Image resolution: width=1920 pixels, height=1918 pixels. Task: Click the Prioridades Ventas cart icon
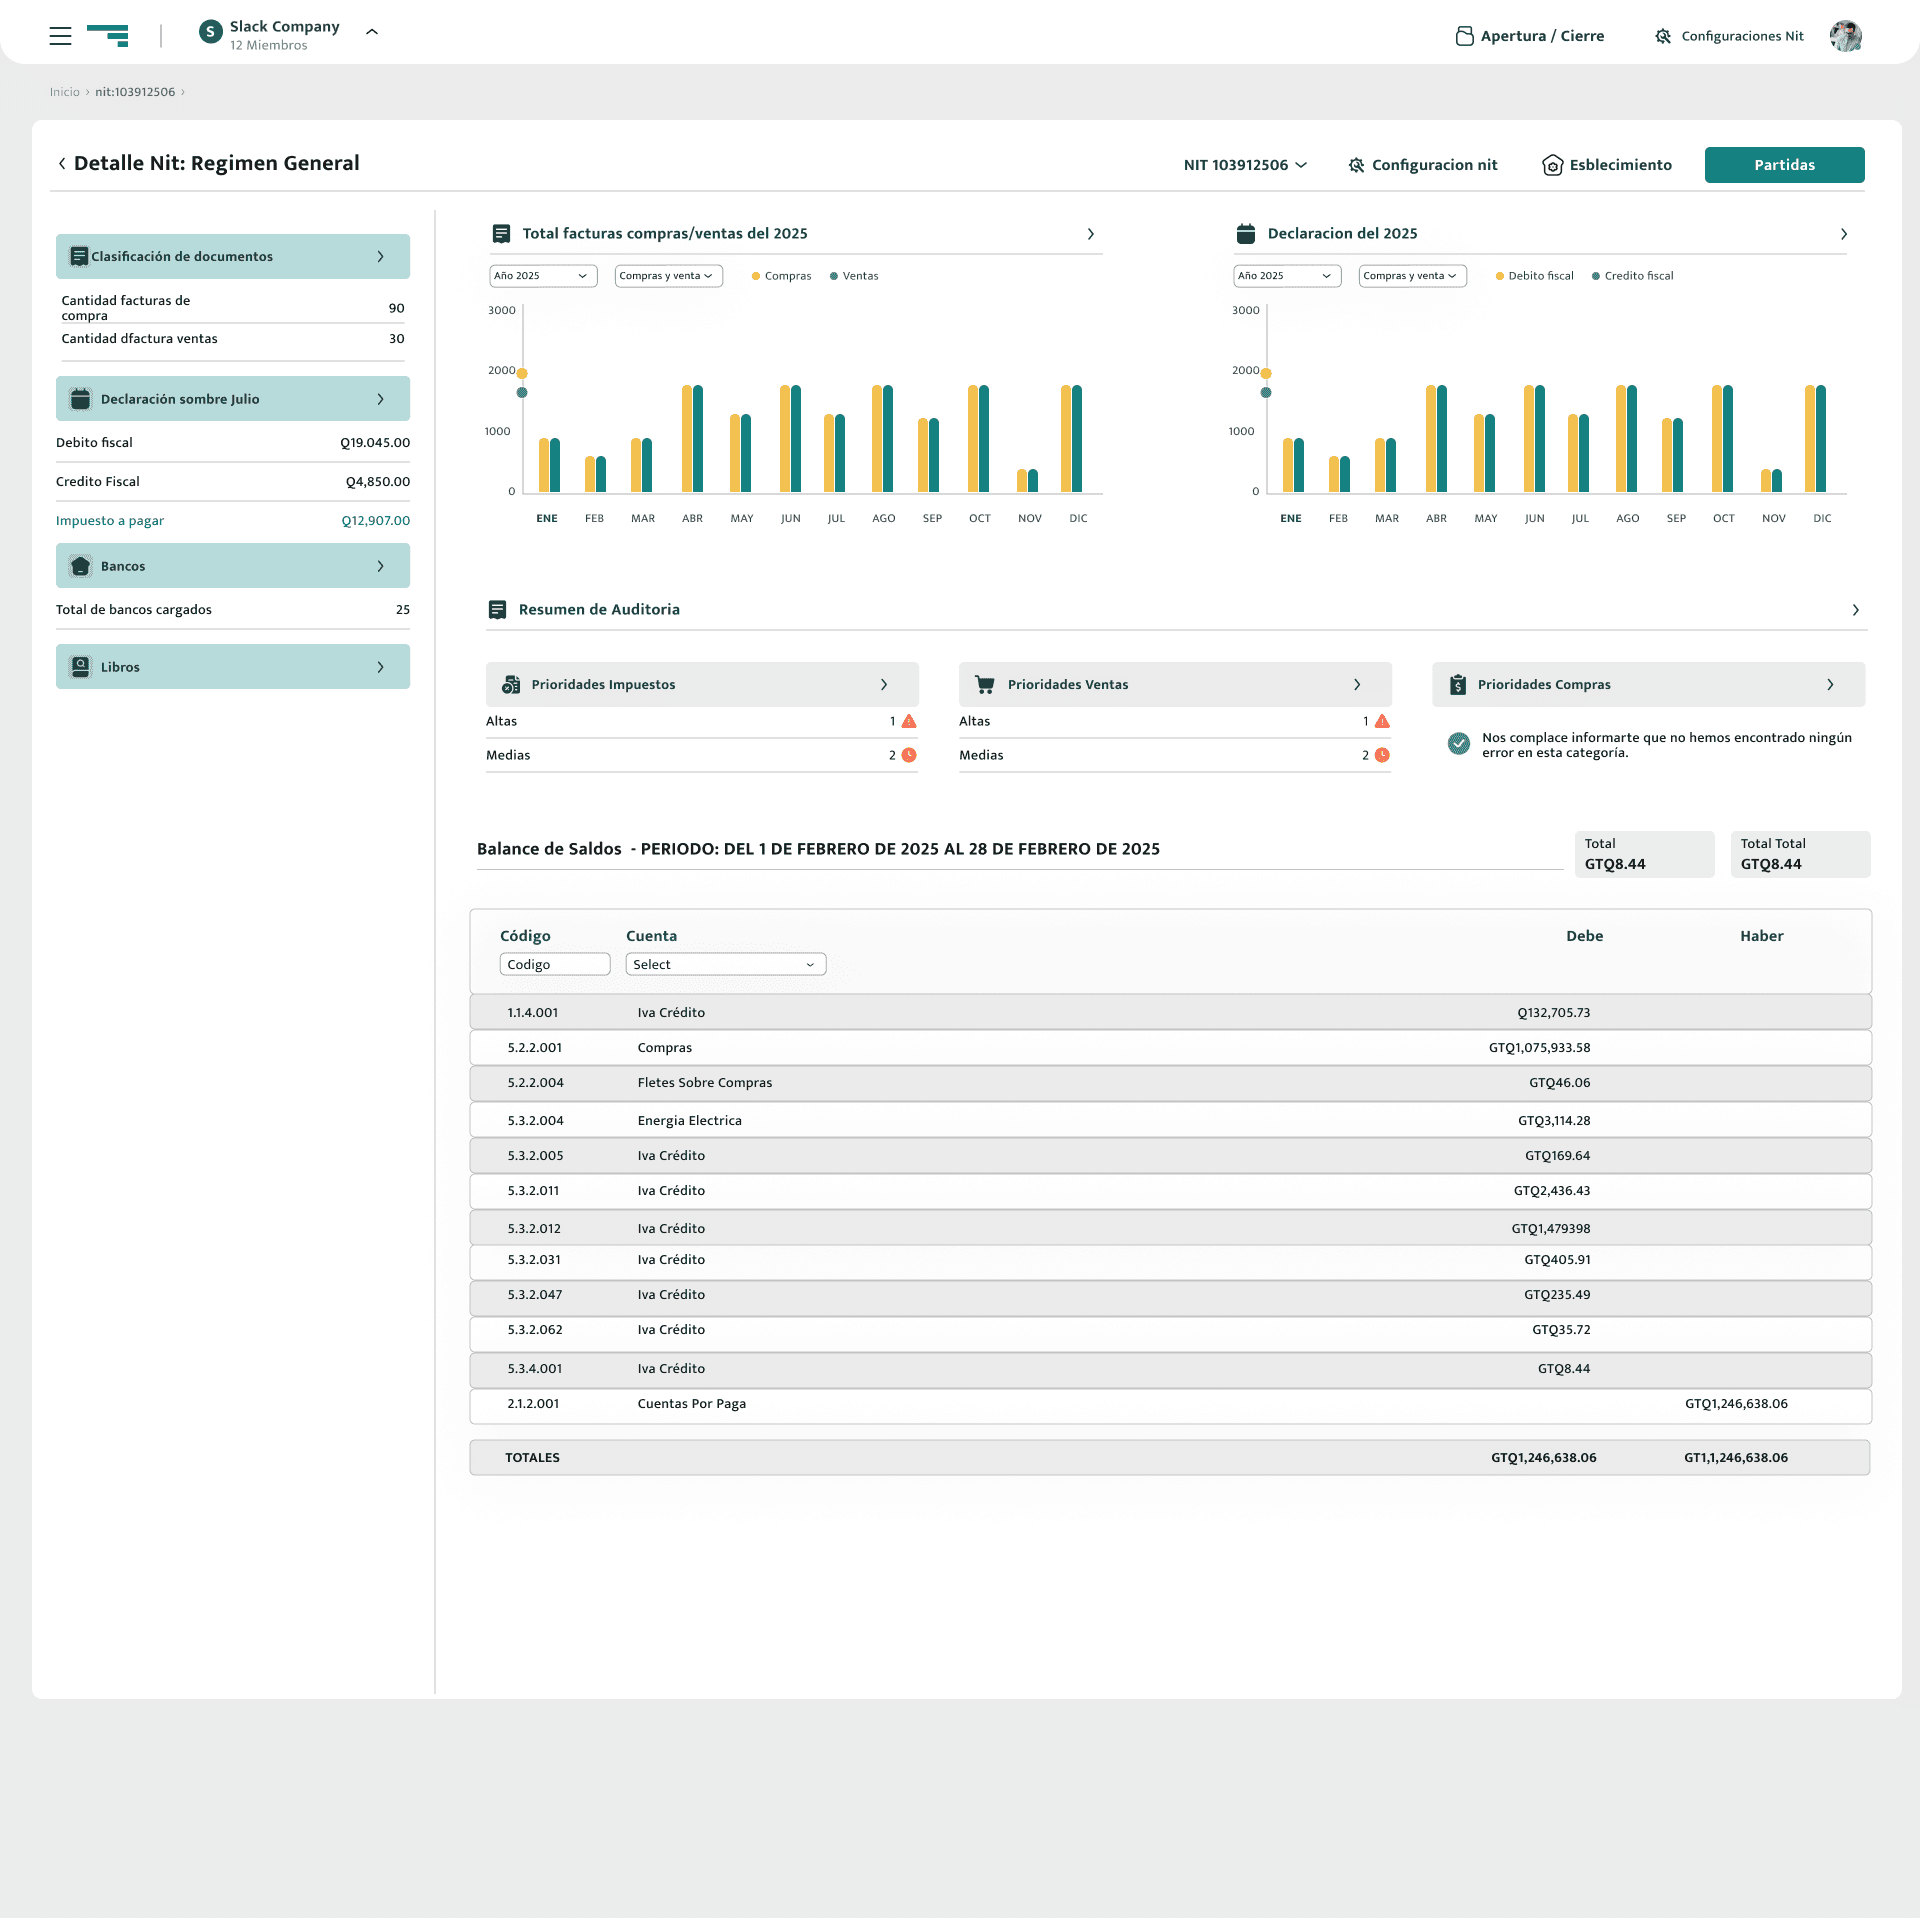(x=984, y=685)
